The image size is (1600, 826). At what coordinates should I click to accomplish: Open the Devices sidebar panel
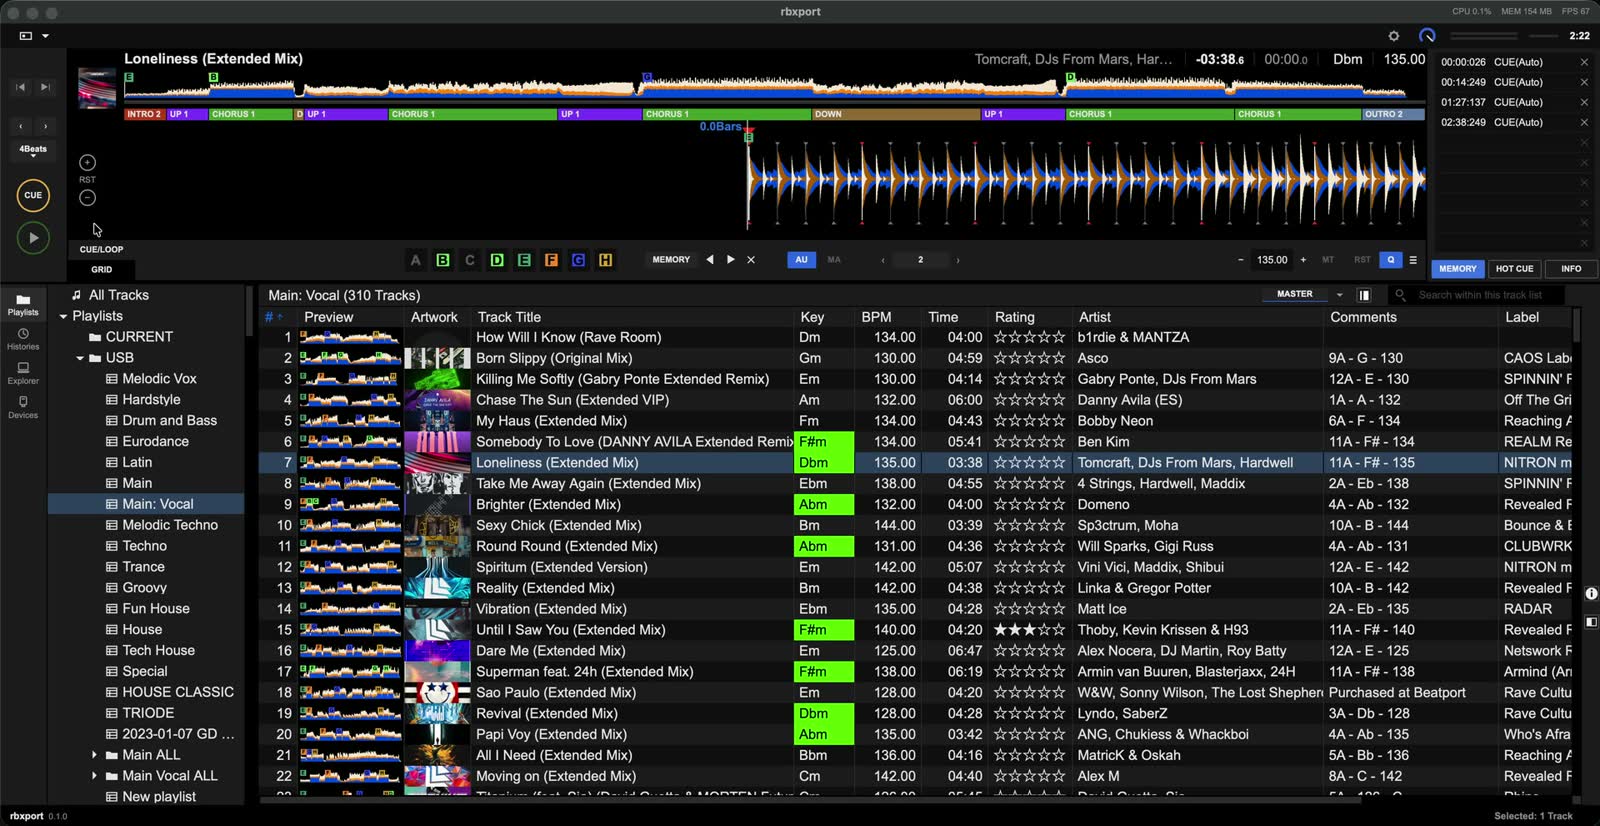(x=23, y=406)
